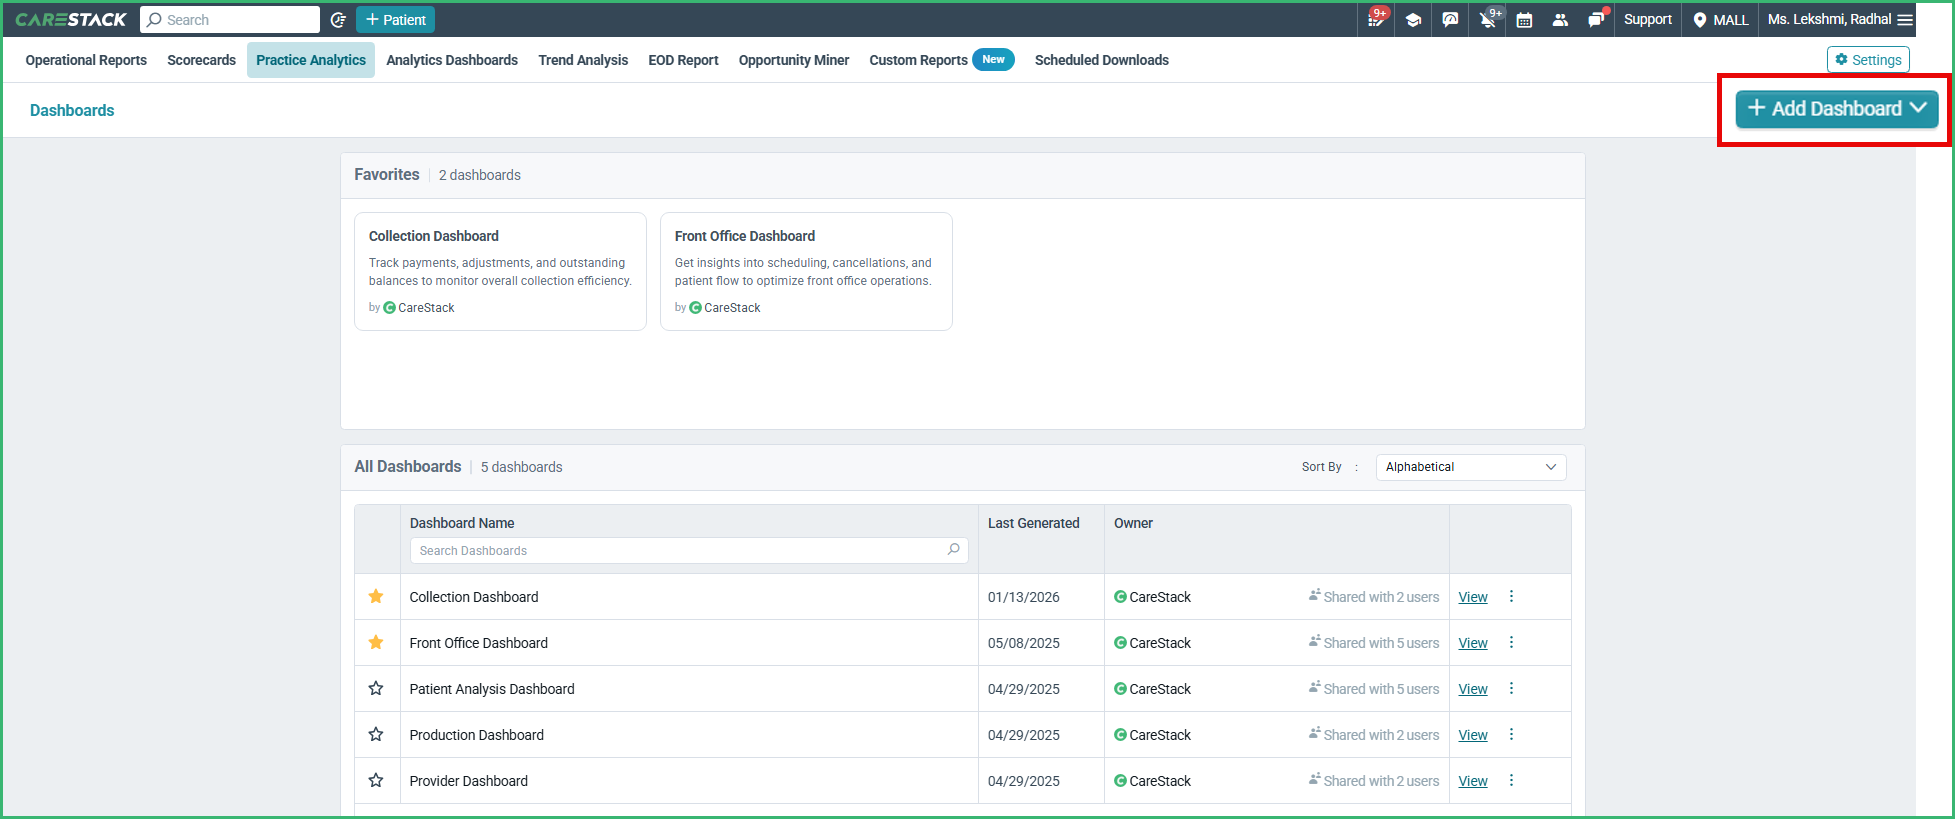Open the graduation cap training icon

(1413, 20)
